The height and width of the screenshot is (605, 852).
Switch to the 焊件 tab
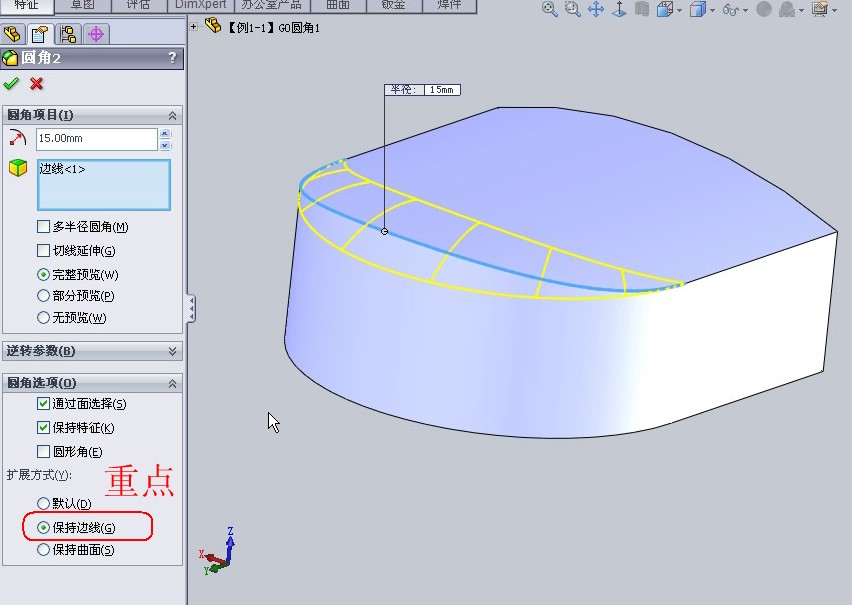(449, 5)
